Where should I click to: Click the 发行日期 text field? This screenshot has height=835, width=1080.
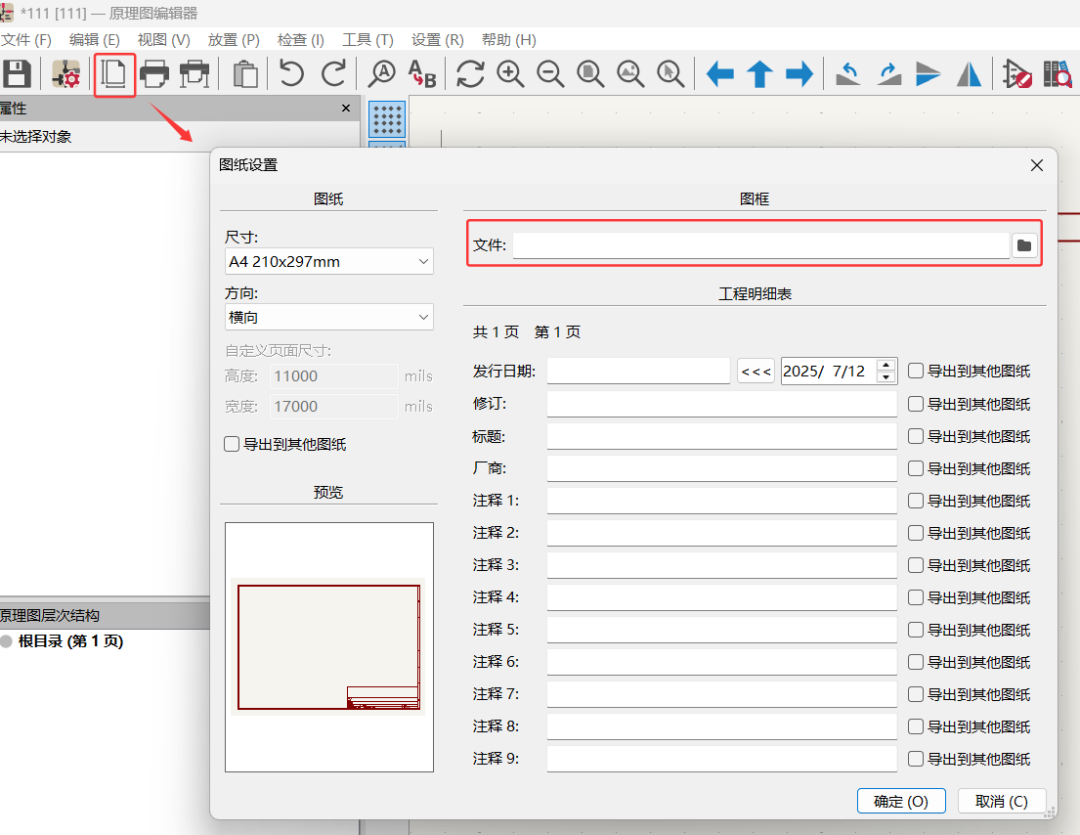638,371
